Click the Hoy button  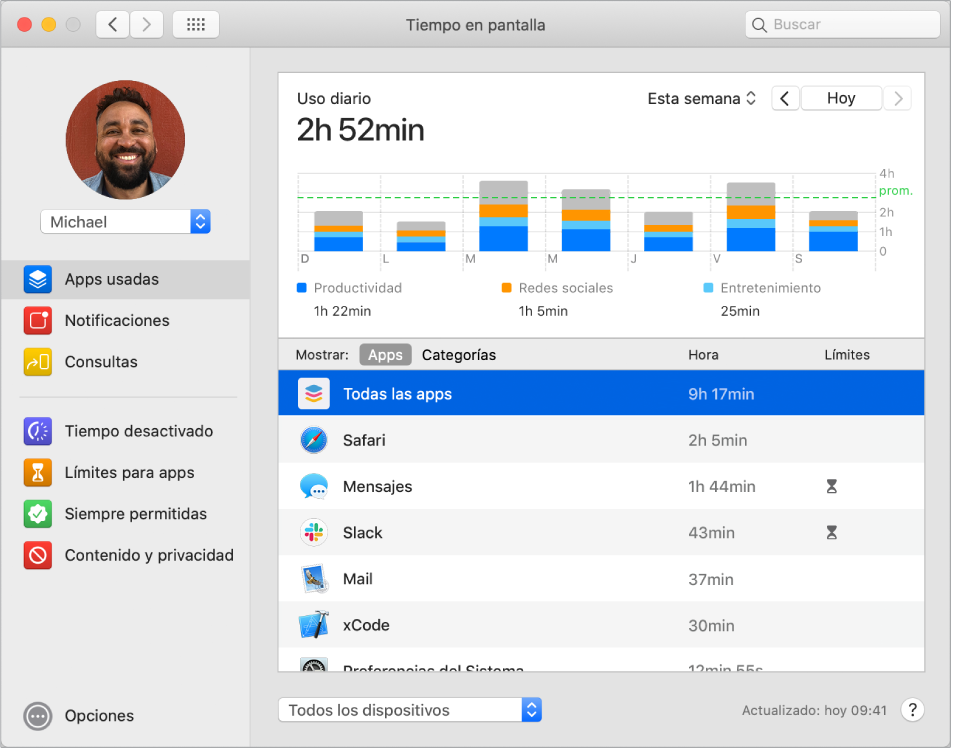pos(840,98)
